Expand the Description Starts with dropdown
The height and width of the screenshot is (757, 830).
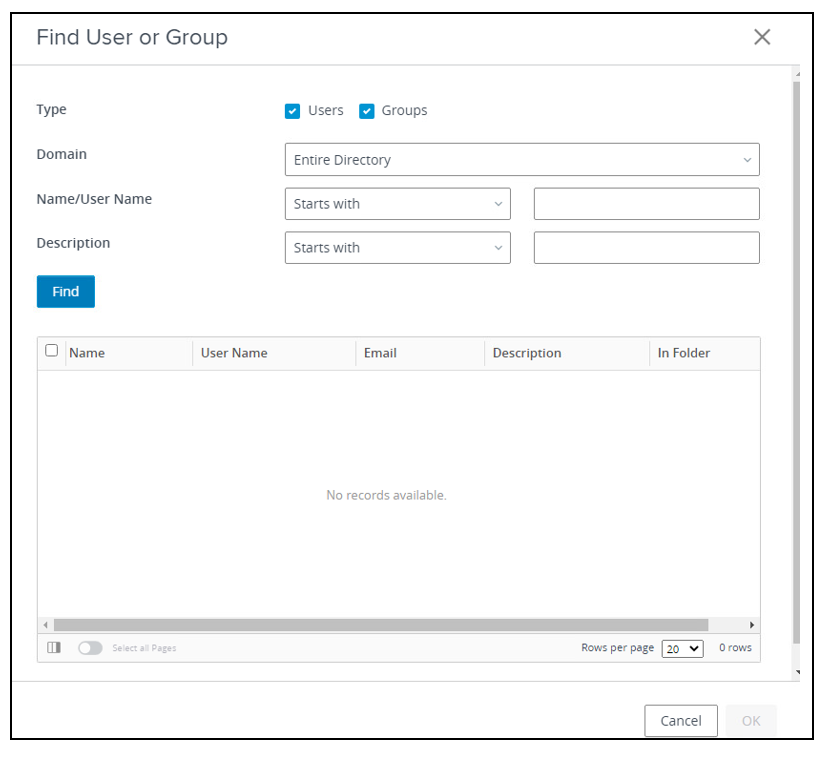pyautogui.click(x=397, y=248)
